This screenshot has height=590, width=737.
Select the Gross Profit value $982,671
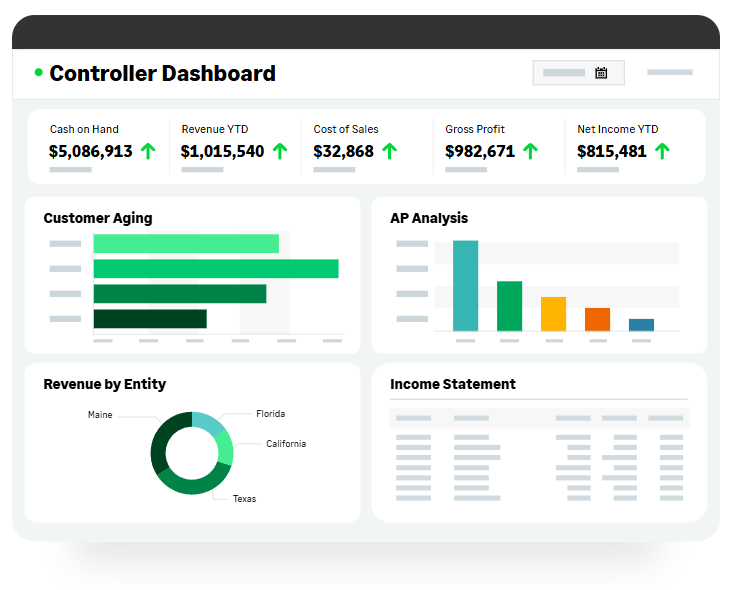pos(480,151)
